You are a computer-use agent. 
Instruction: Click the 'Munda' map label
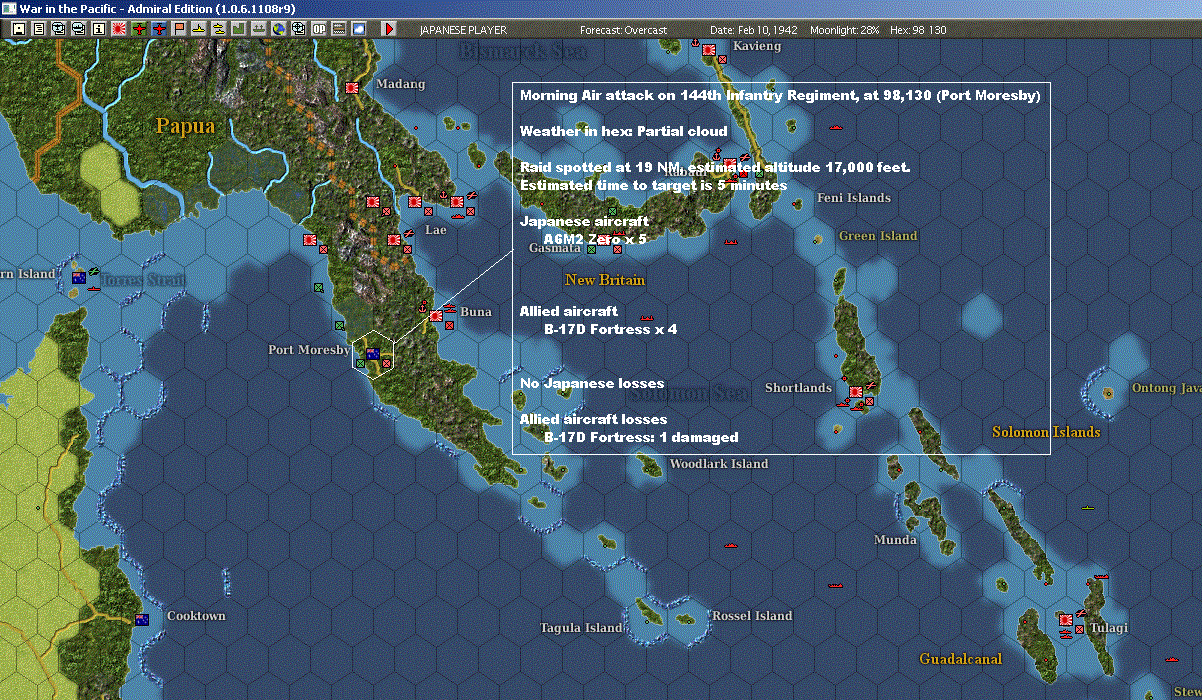click(895, 540)
